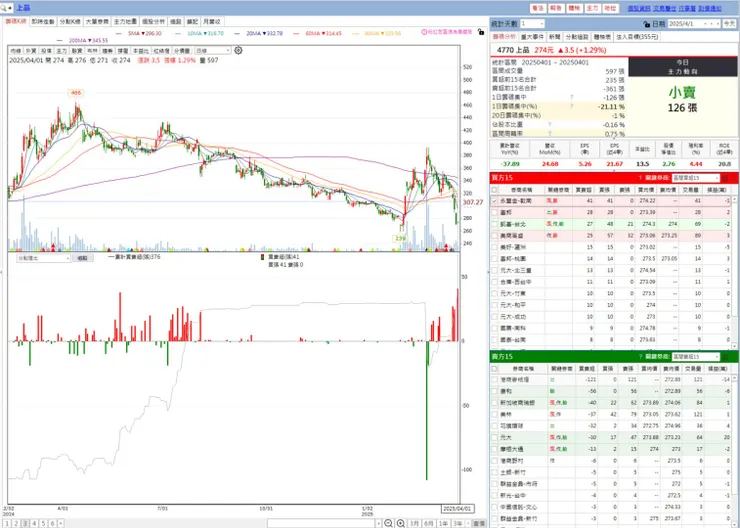Toggle the lock icon above the chart
740x528 pixels.
coord(480,32)
